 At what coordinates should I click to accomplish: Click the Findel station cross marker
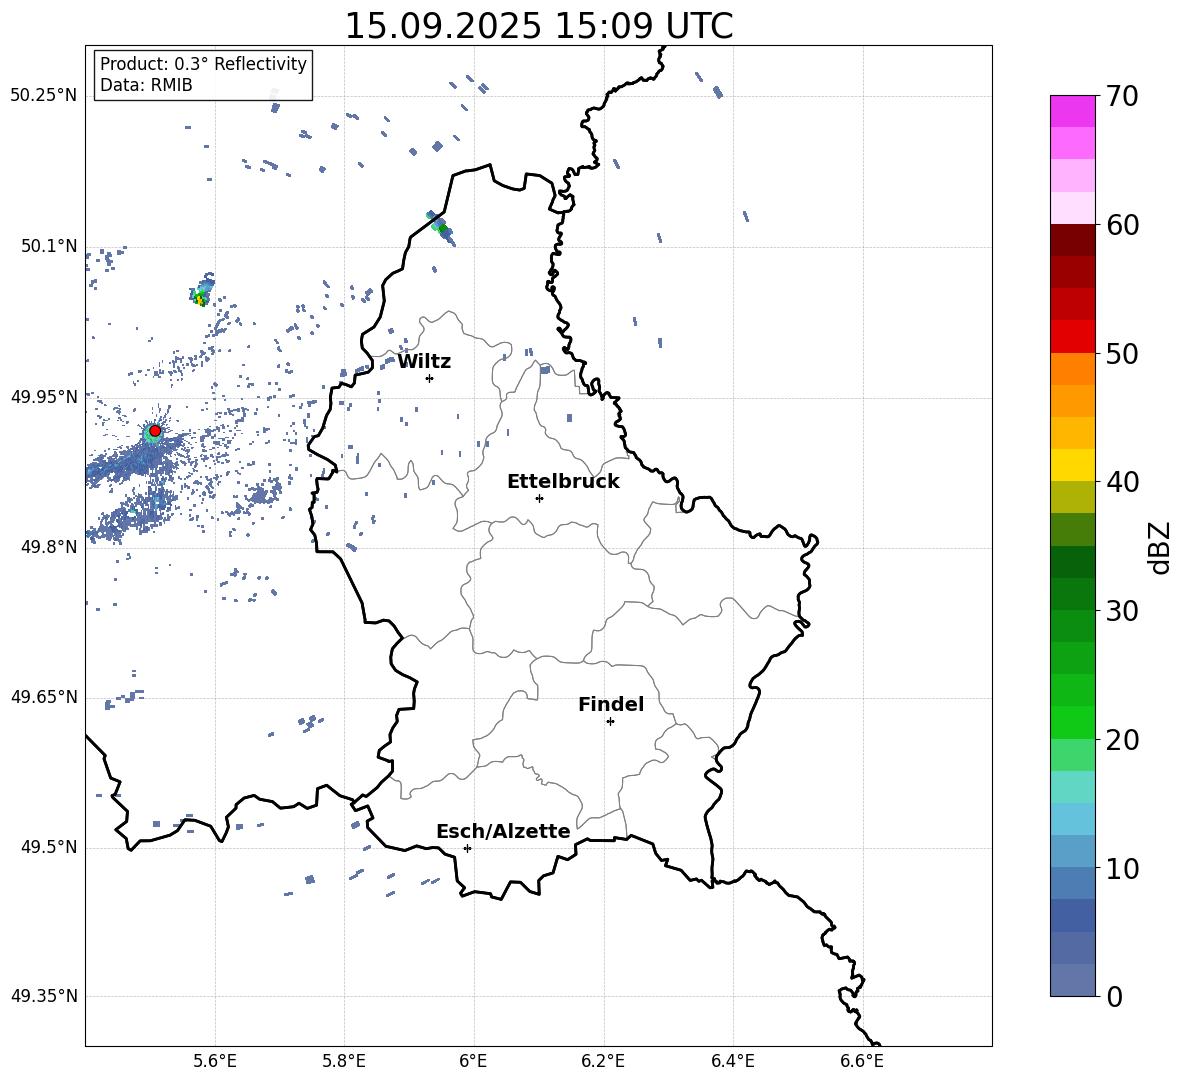[610, 721]
